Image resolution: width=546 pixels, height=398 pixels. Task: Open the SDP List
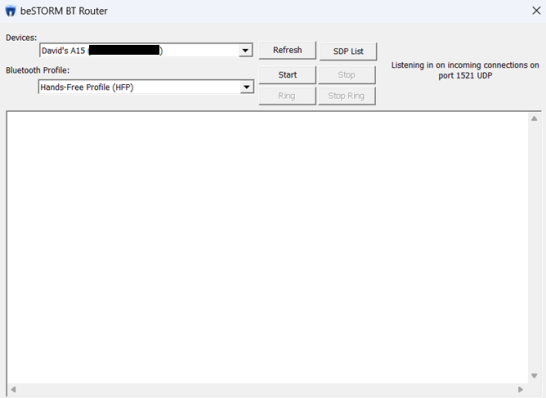tap(348, 51)
